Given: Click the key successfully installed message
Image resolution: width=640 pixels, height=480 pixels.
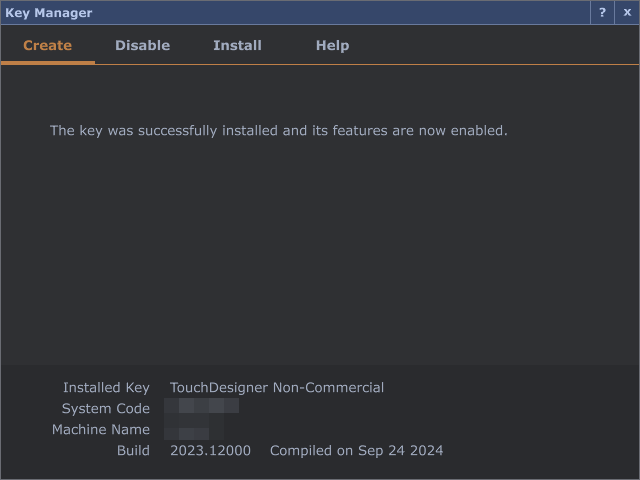Looking at the screenshot, I should [x=279, y=131].
